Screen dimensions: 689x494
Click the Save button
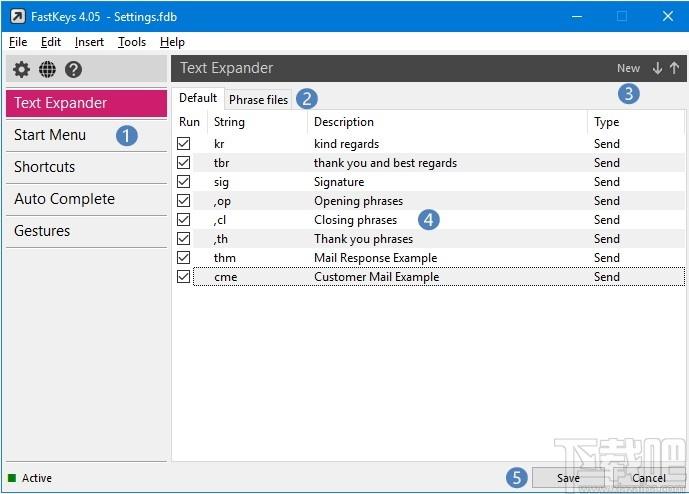click(x=568, y=478)
